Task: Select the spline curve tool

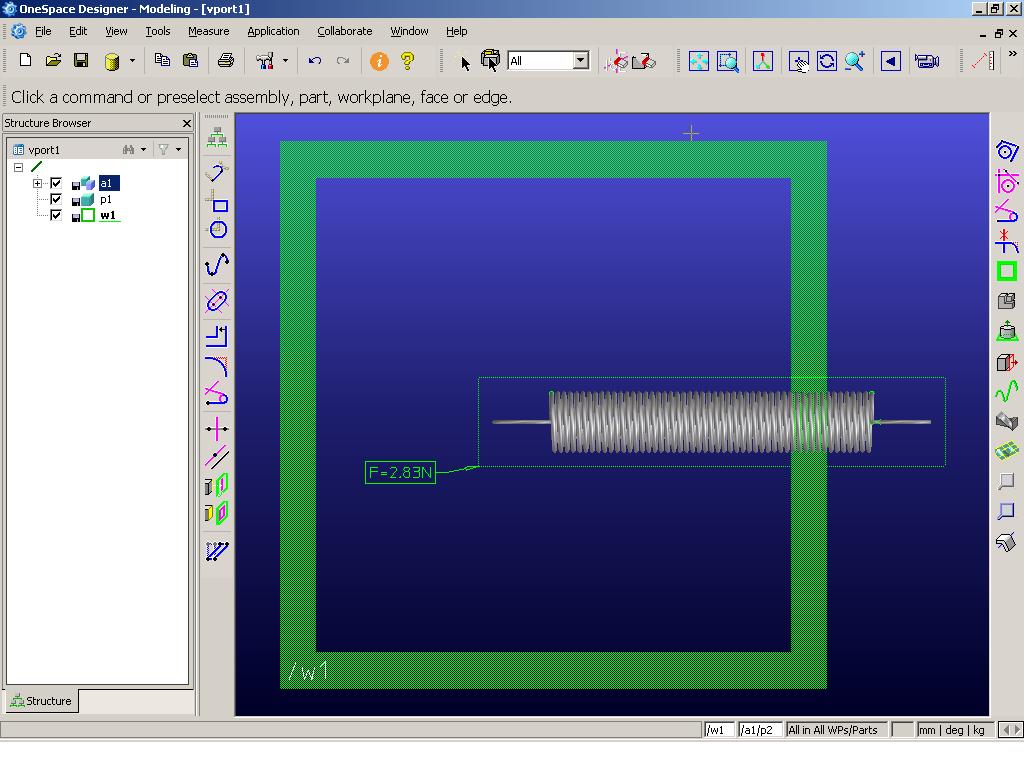Action: pyautogui.click(x=217, y=265)
